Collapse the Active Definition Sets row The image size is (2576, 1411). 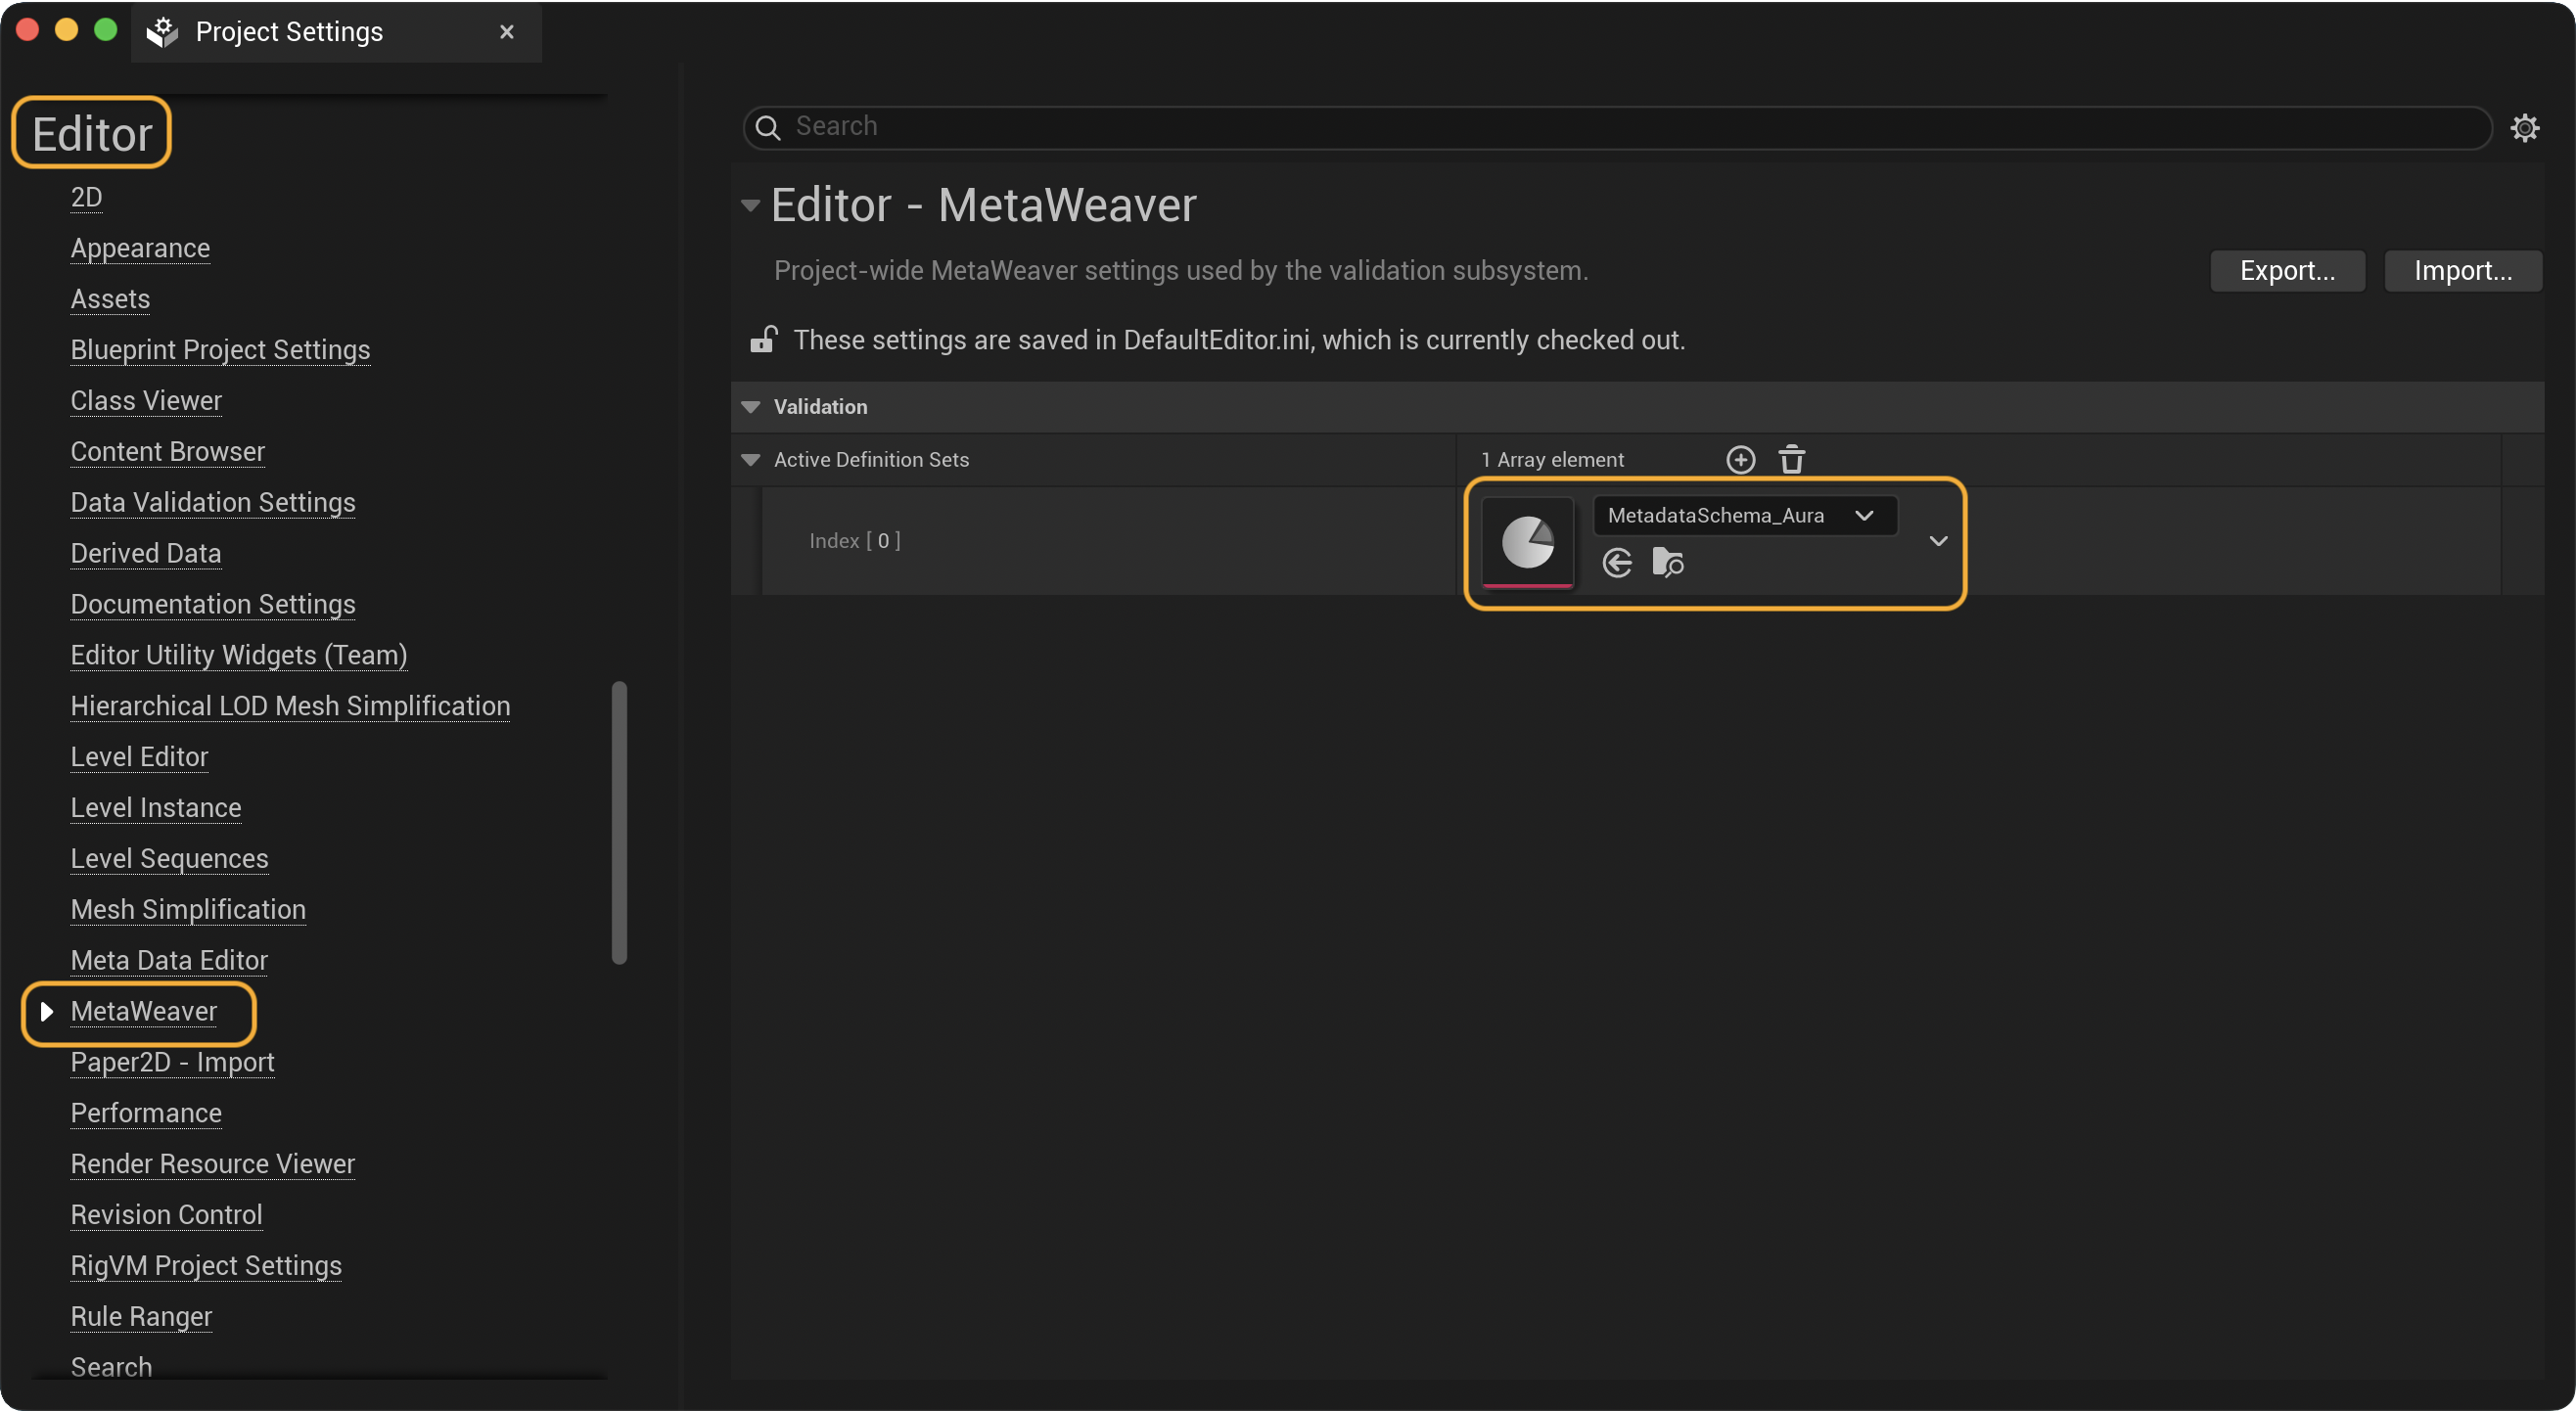(x=750, y=460)
